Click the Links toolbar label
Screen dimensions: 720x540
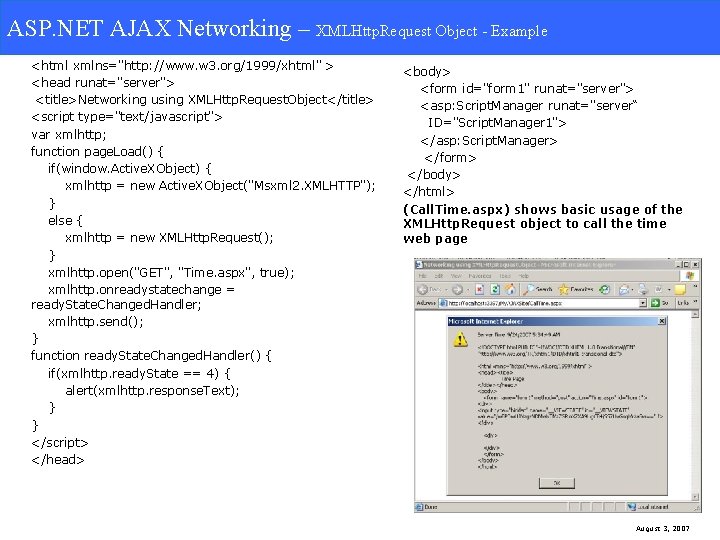coord(683,303)
